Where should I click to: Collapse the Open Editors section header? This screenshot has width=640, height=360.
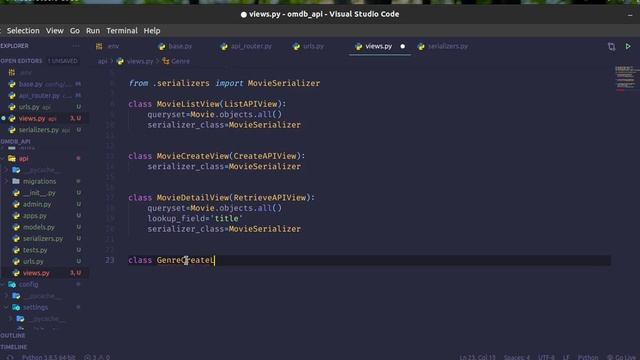[x=21, y=61]
